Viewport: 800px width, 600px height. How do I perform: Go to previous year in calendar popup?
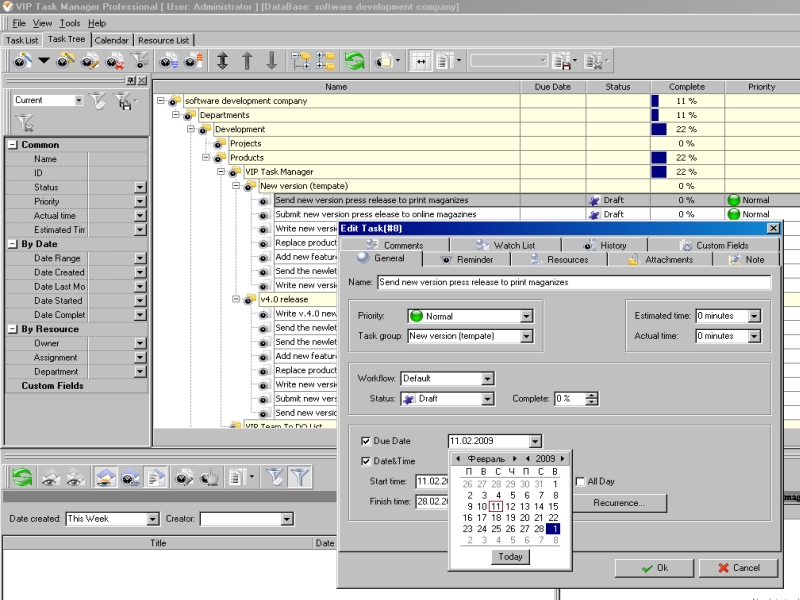point(528,459)
